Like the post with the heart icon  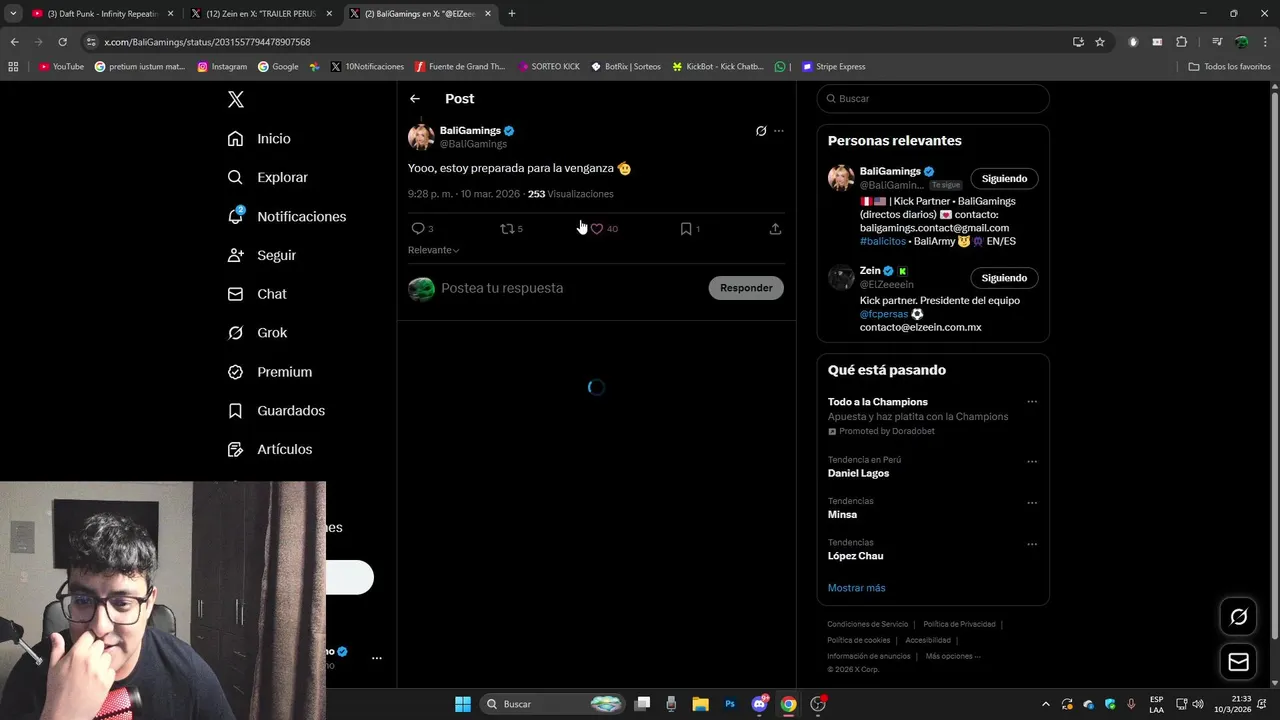pos(597,229)
